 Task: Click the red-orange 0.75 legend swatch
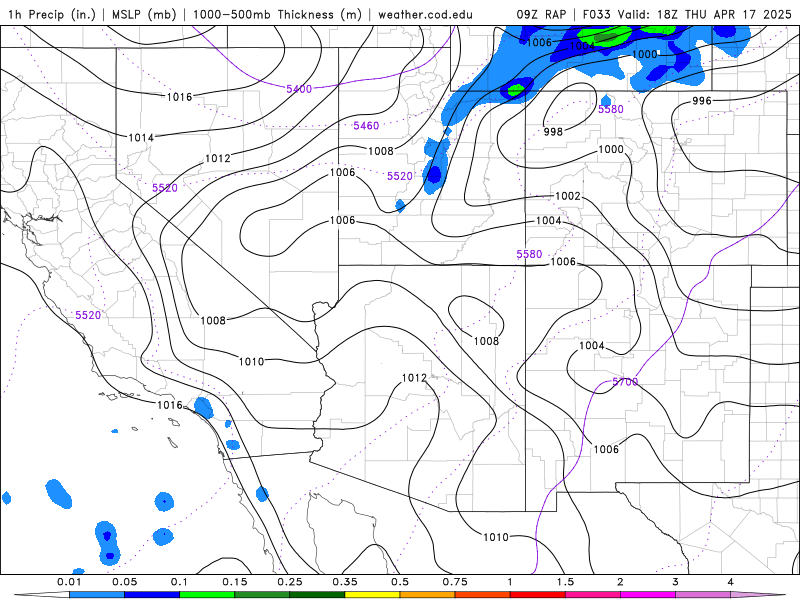click(x=482, y=595)
